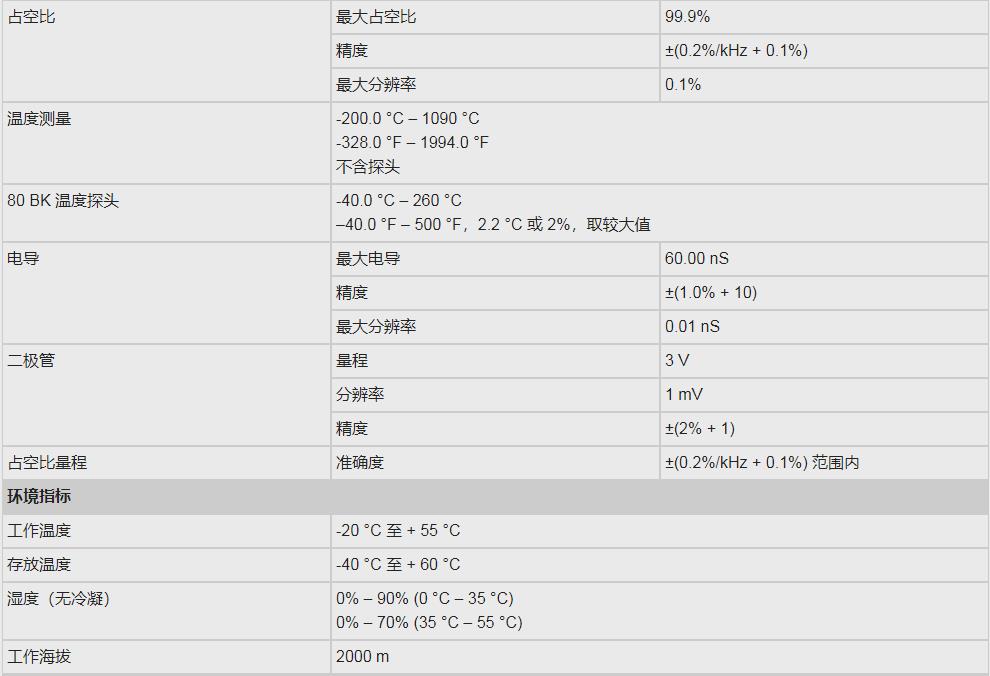
Task: Select the 1 mV resolution value
Action: coord(684,395)
